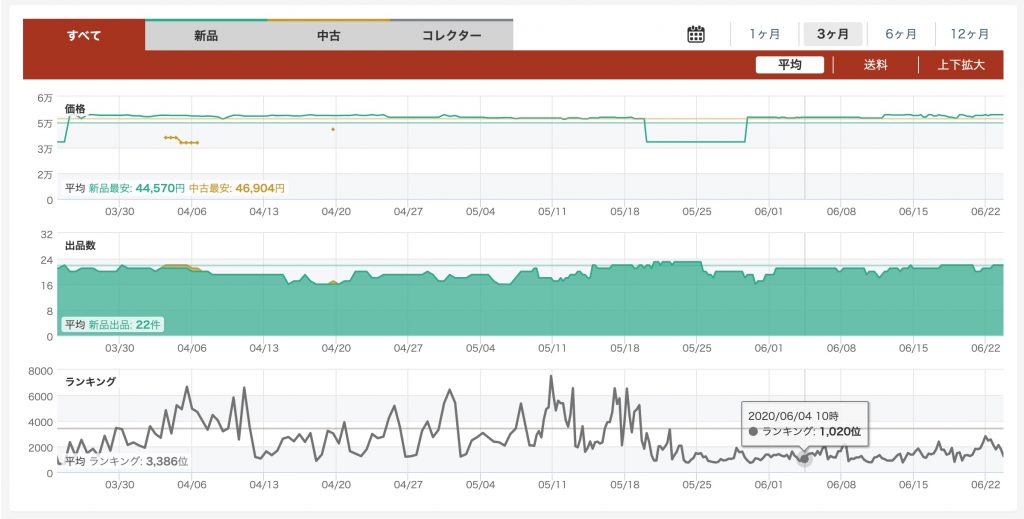Set range to 1ヶ月

765,34
